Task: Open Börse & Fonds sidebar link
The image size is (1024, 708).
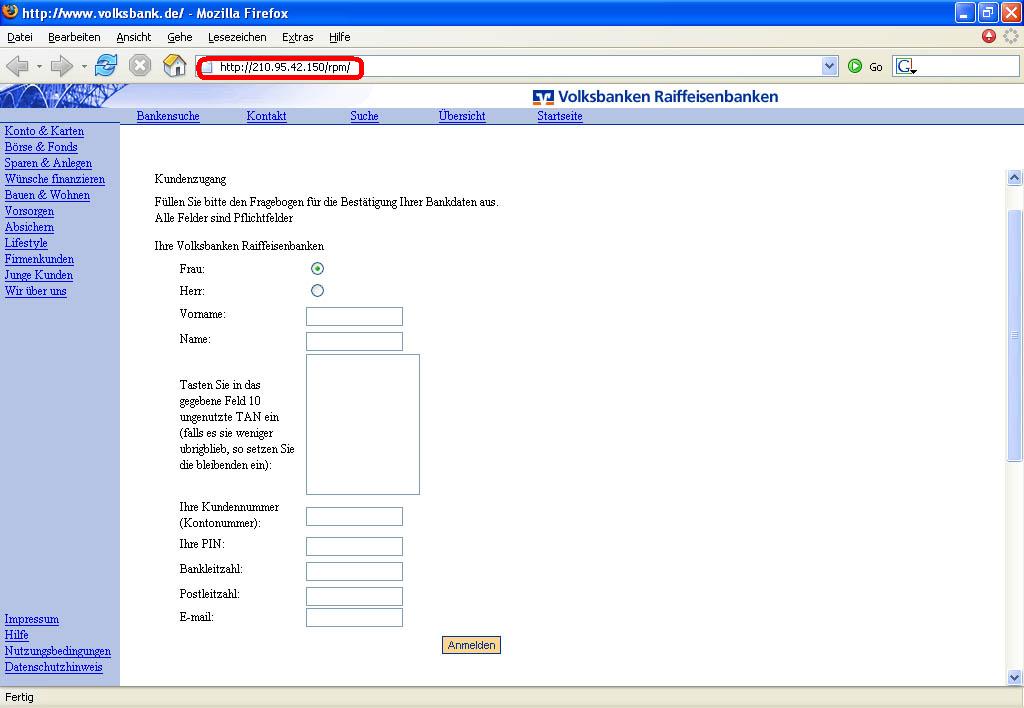Action: pos(41,147)
